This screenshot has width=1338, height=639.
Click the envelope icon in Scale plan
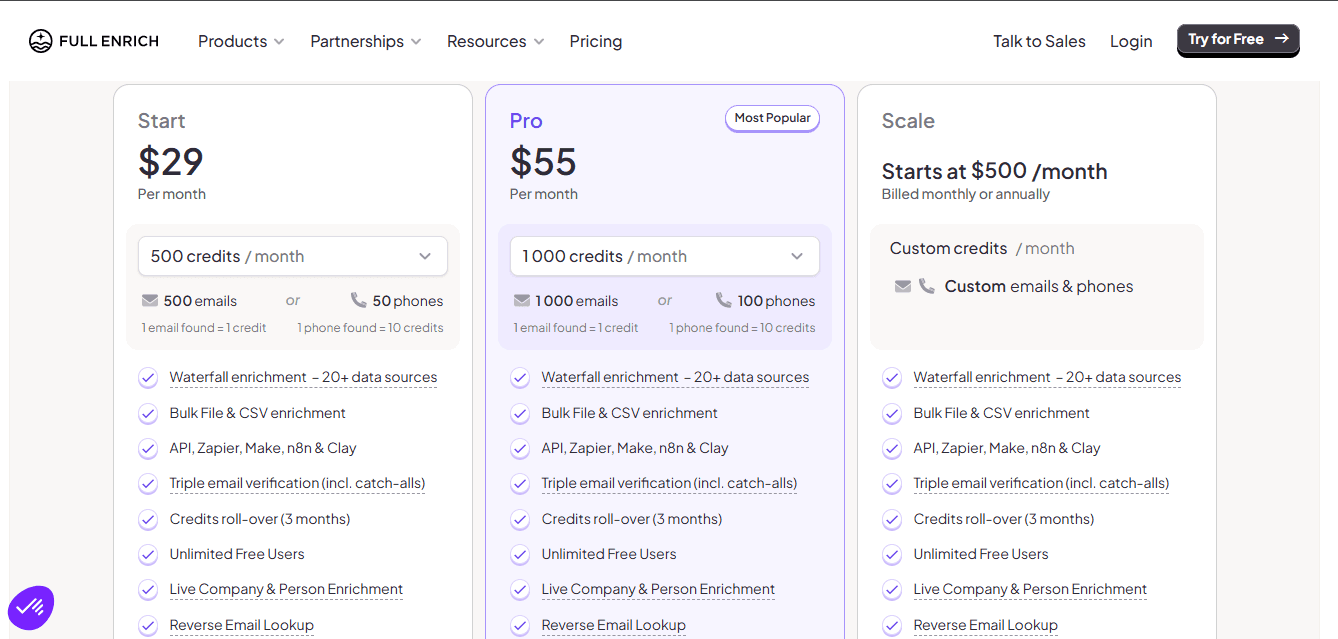(x=903, y=286)
